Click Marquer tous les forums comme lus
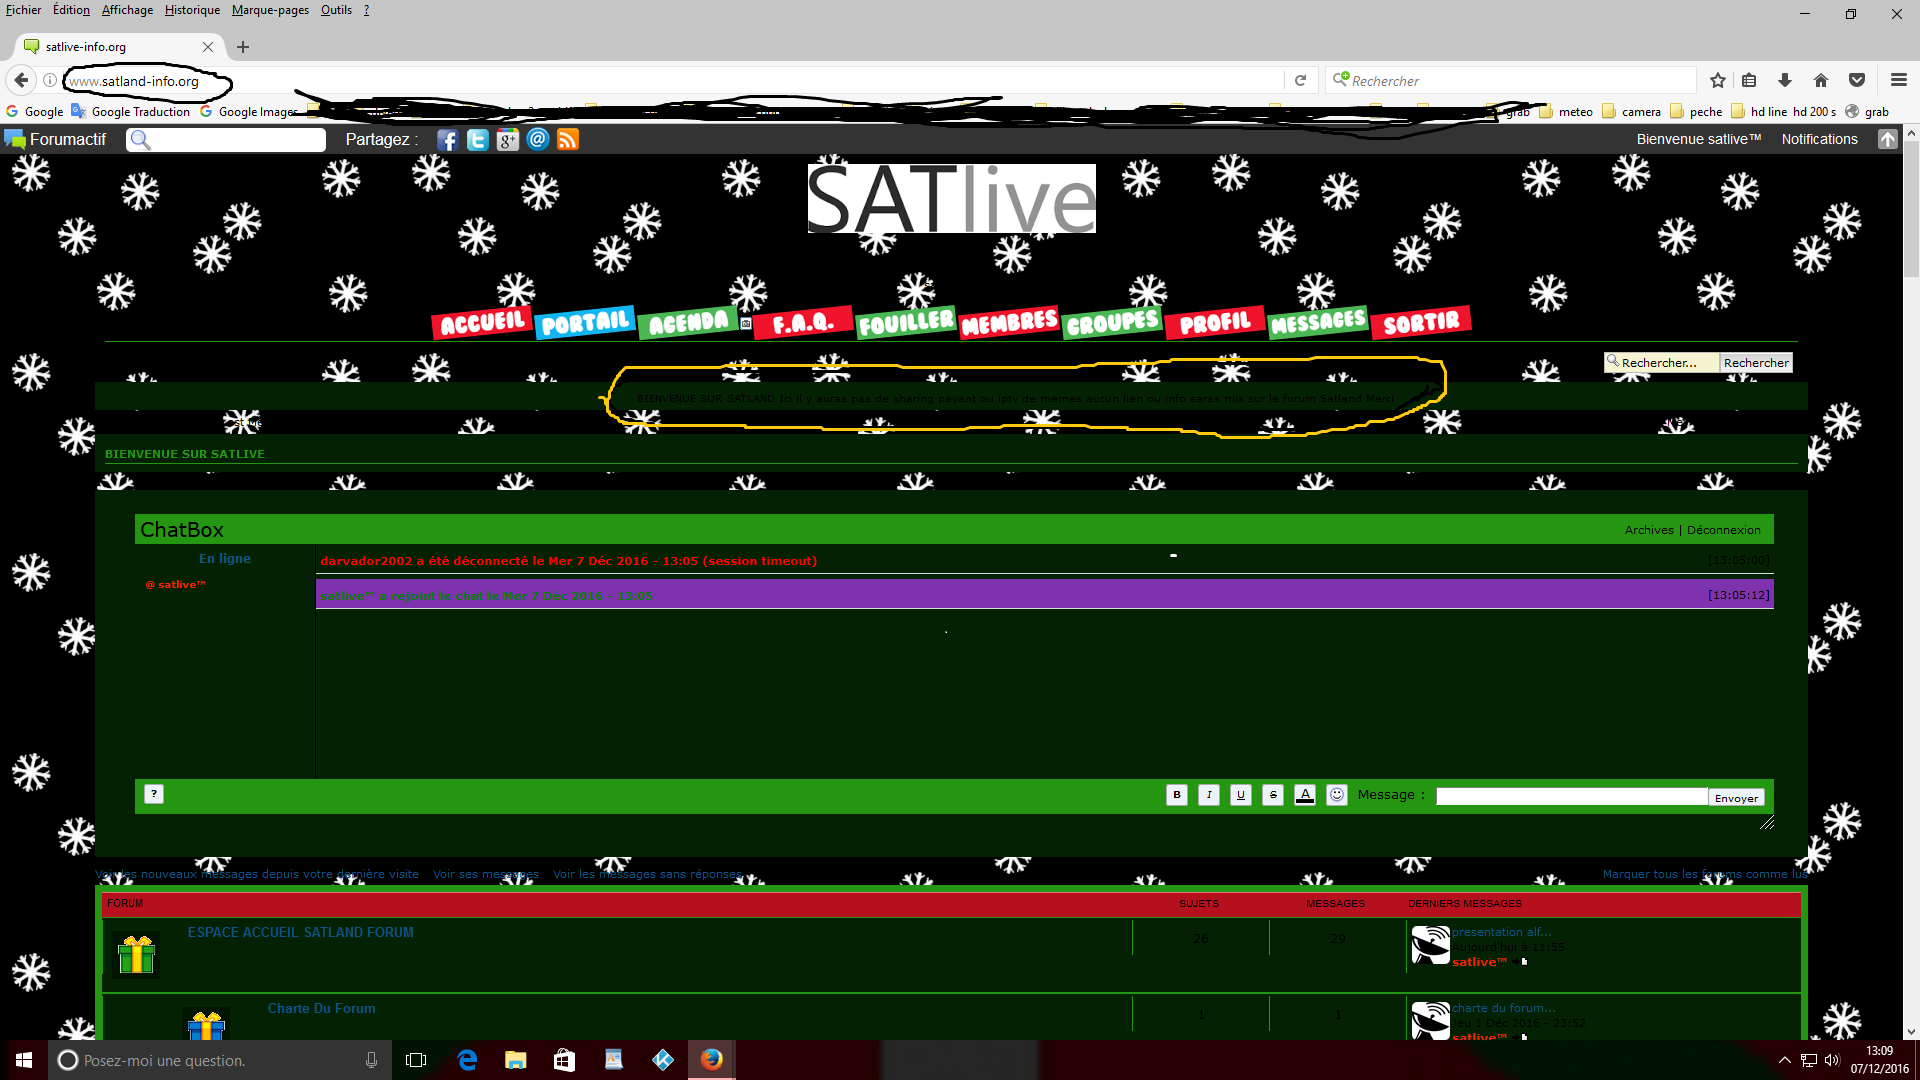Viewport: 1920px width, 1080px height. coord(1705,874)
